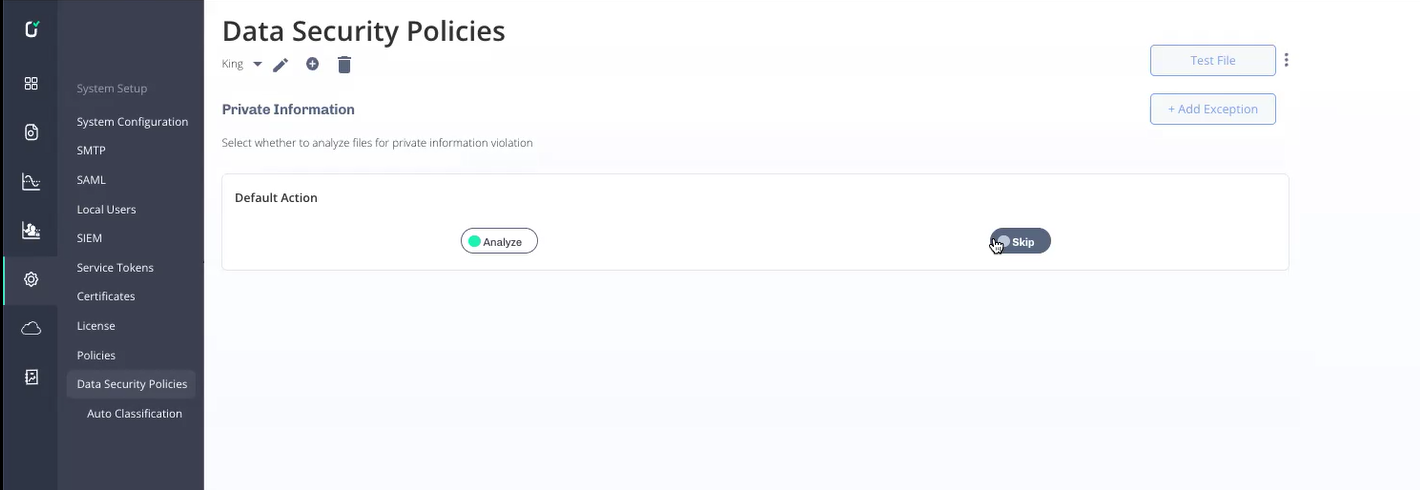Open the three-dot menu beside Test File
The height and width of the screenshot is (490, 1420).
click(x=1286, y=60)
